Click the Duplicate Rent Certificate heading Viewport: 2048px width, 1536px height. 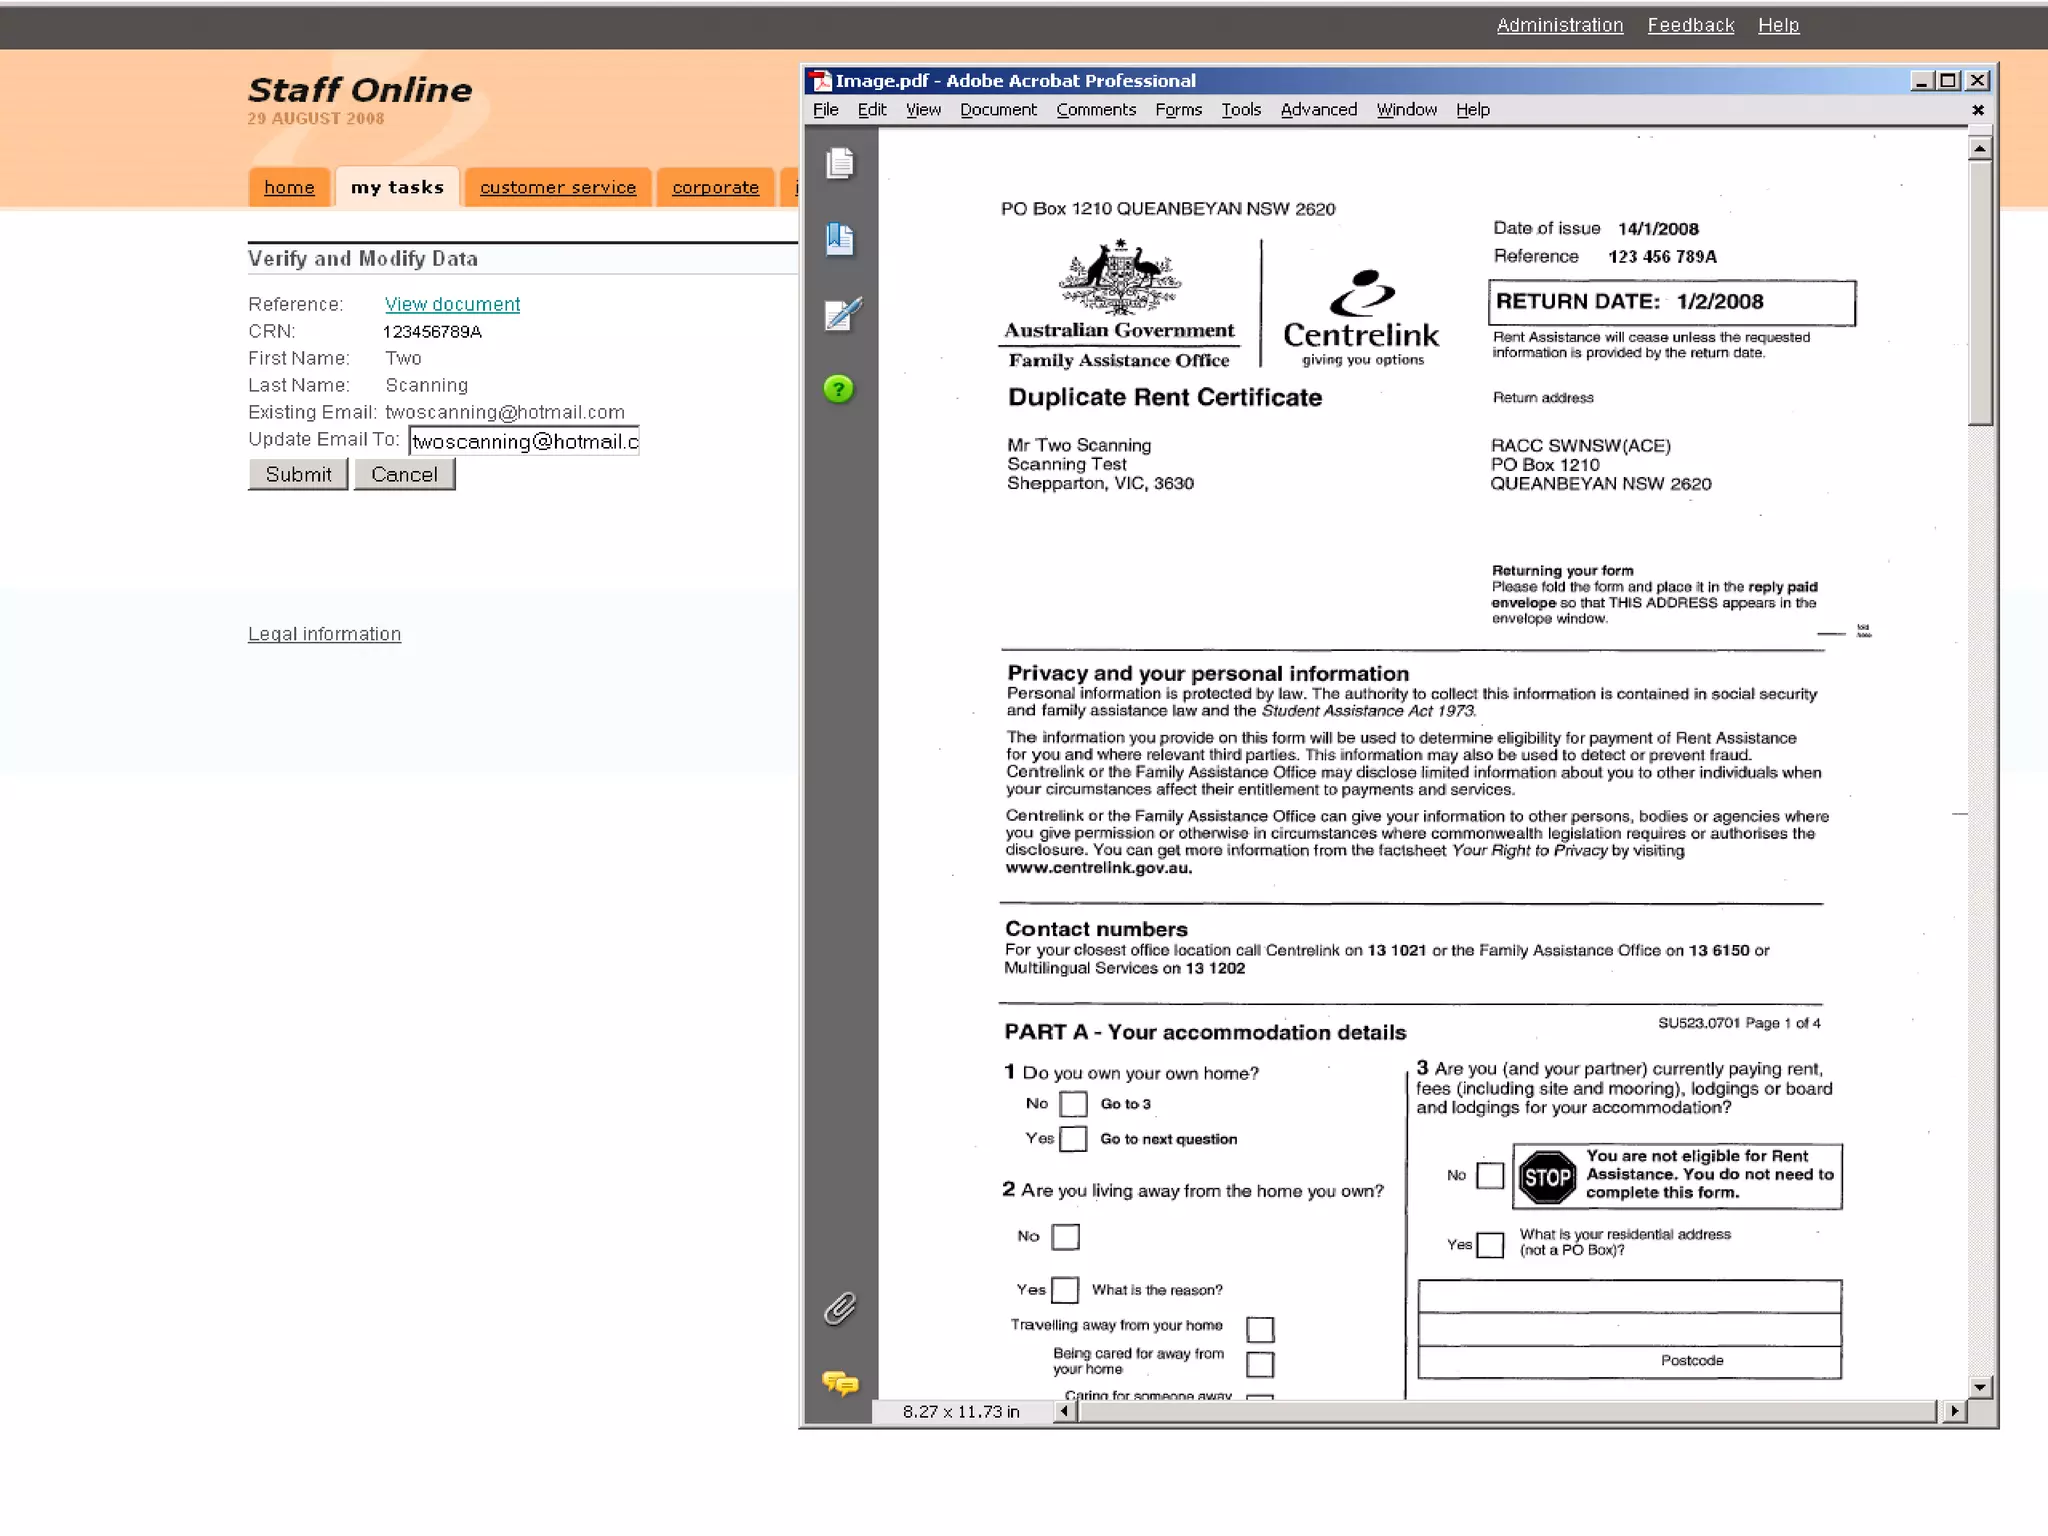tap(1165, 397)
